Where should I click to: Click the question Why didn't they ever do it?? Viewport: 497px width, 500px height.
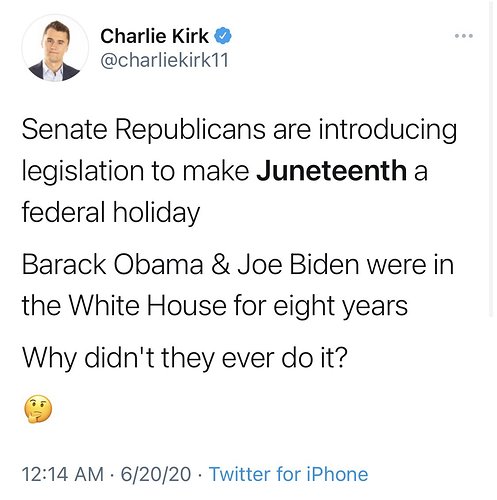(x=185, y=357)
